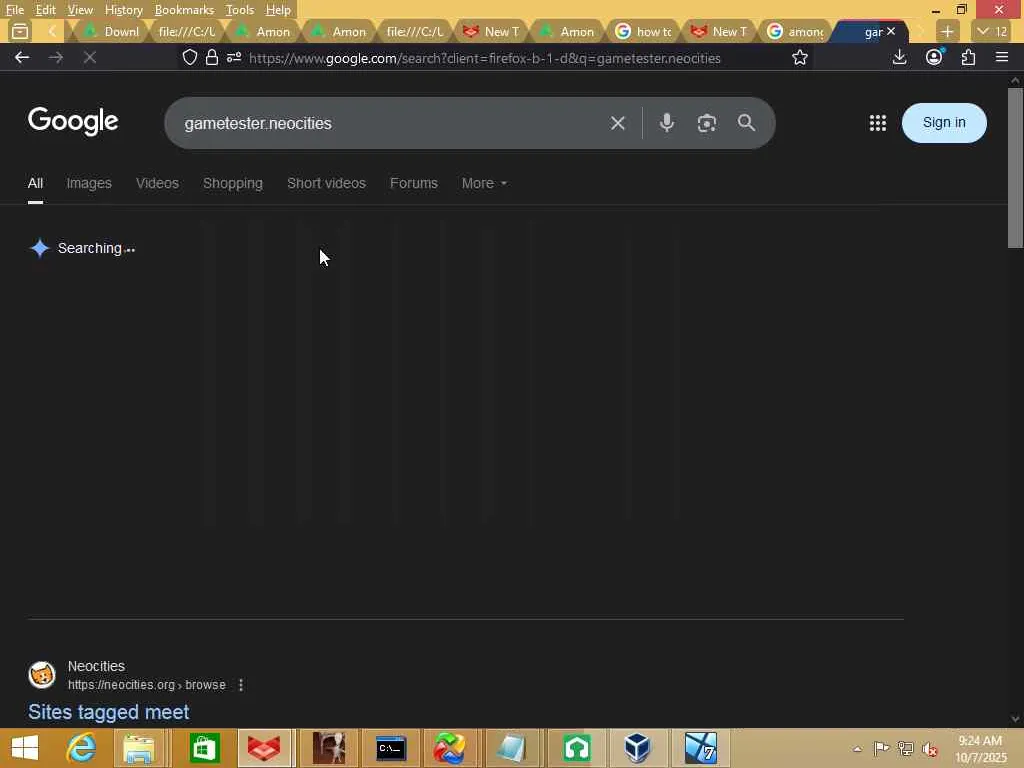Open the extensions puzzle icon
The image size is (1024, 768).
(968, 57)
